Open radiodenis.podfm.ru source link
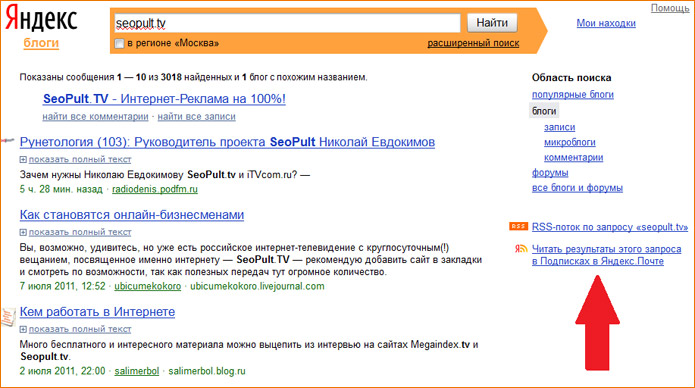Screen dimensions: 695x388 pos(155,189)
